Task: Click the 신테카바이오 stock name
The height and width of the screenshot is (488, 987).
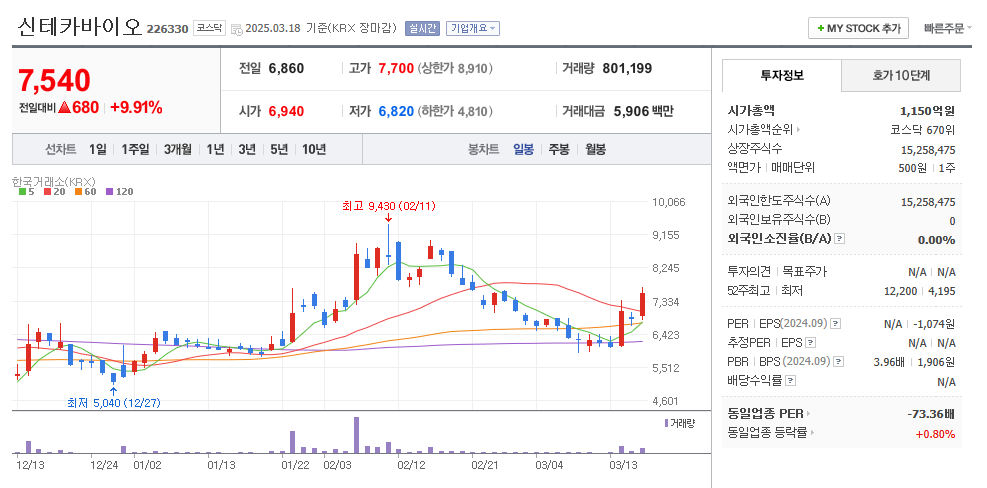Action: [x=80, y=28]
